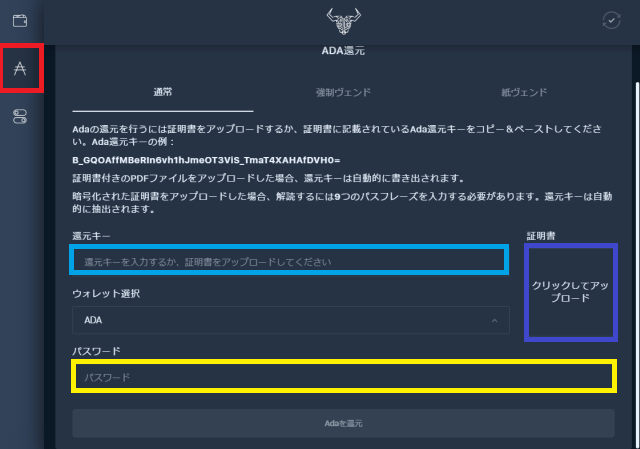Focus the パスワード input field
640x449 pixels.
coord(343,377)
